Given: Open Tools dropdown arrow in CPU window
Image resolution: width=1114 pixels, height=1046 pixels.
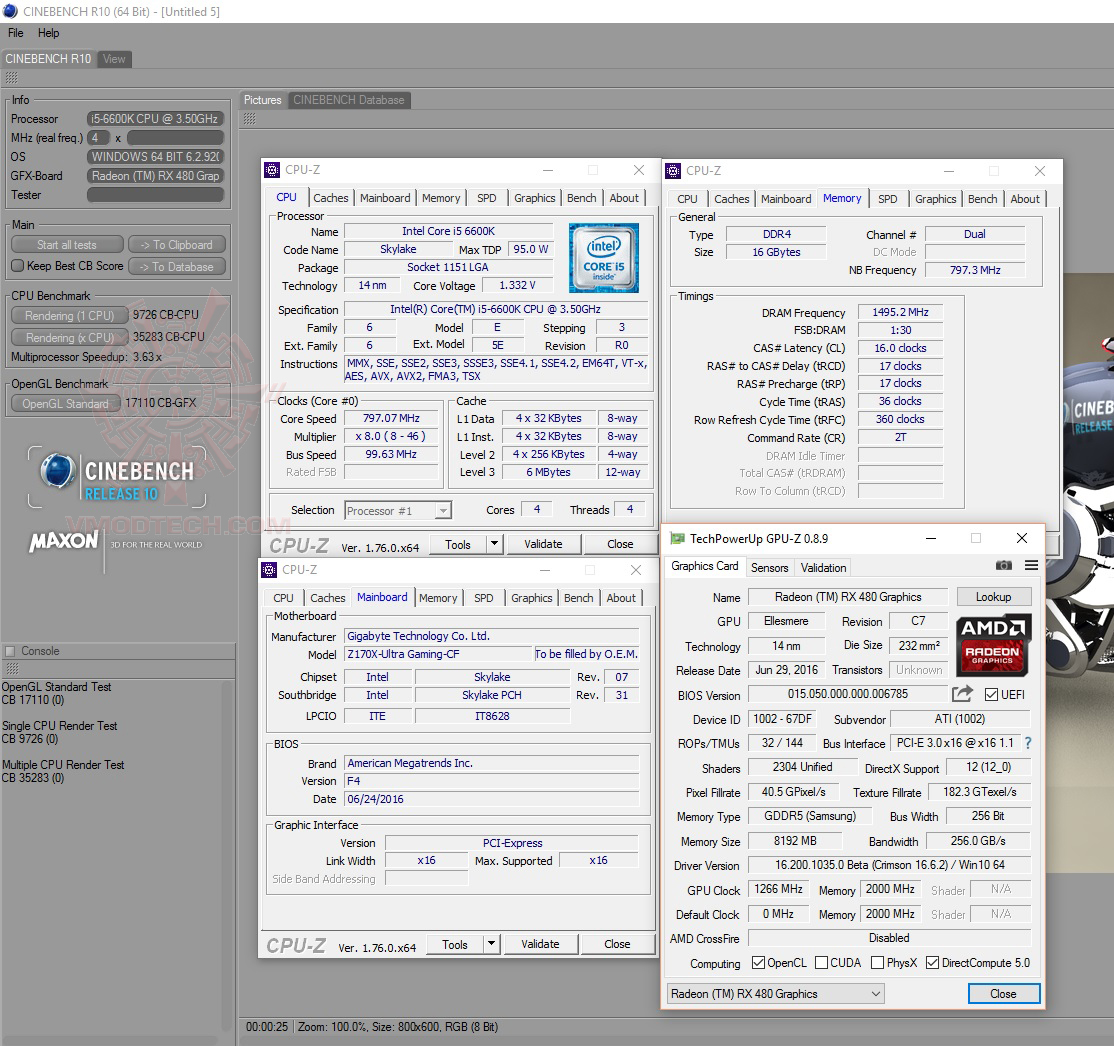Looking at the screenshot, I should pyautogui.click(x=494, y=544).
